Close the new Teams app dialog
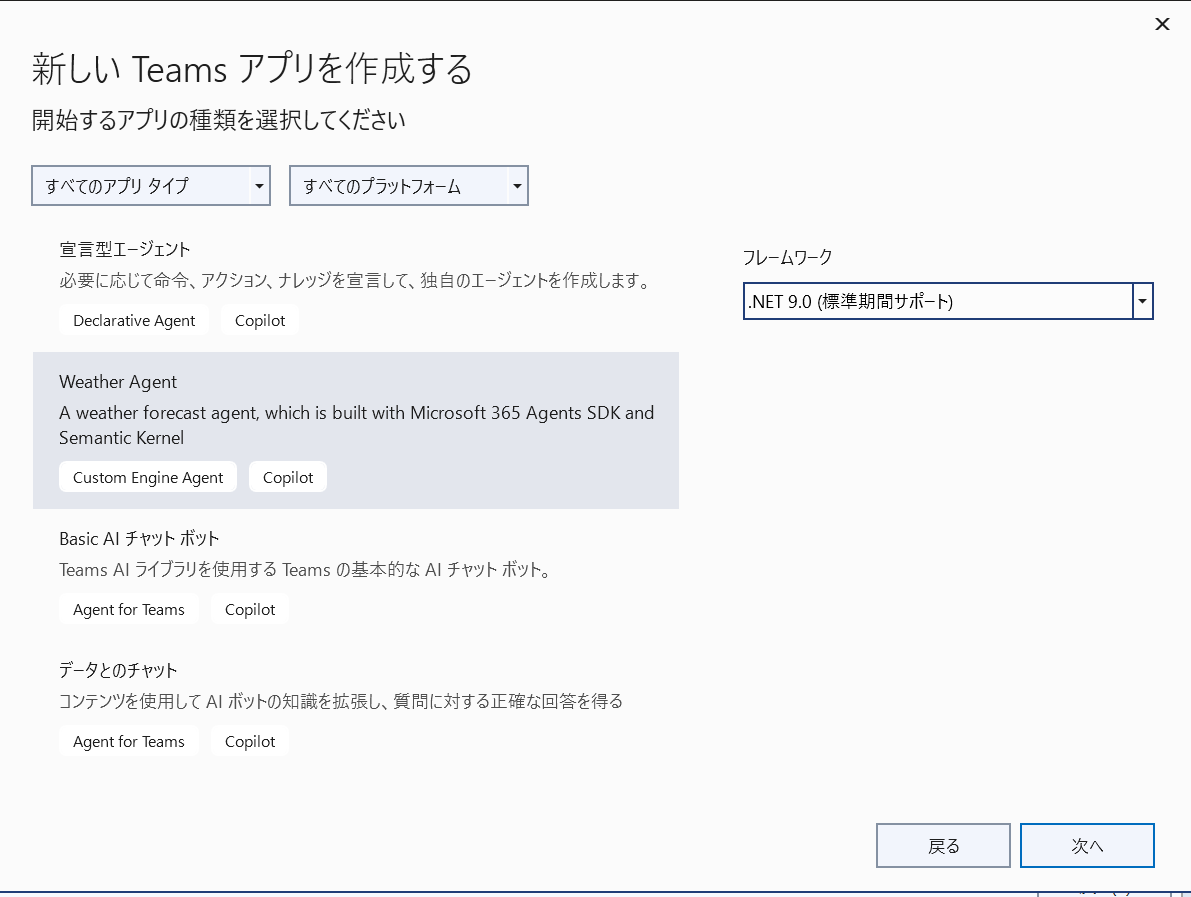 (x=1162, y=24)
